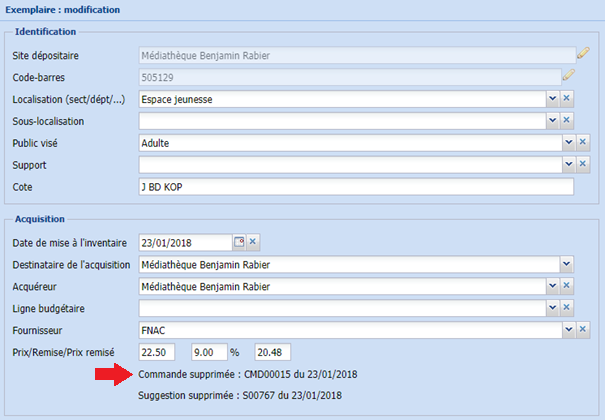Expand the Destinataire de l'acquisition dropdown

point(566,264)
